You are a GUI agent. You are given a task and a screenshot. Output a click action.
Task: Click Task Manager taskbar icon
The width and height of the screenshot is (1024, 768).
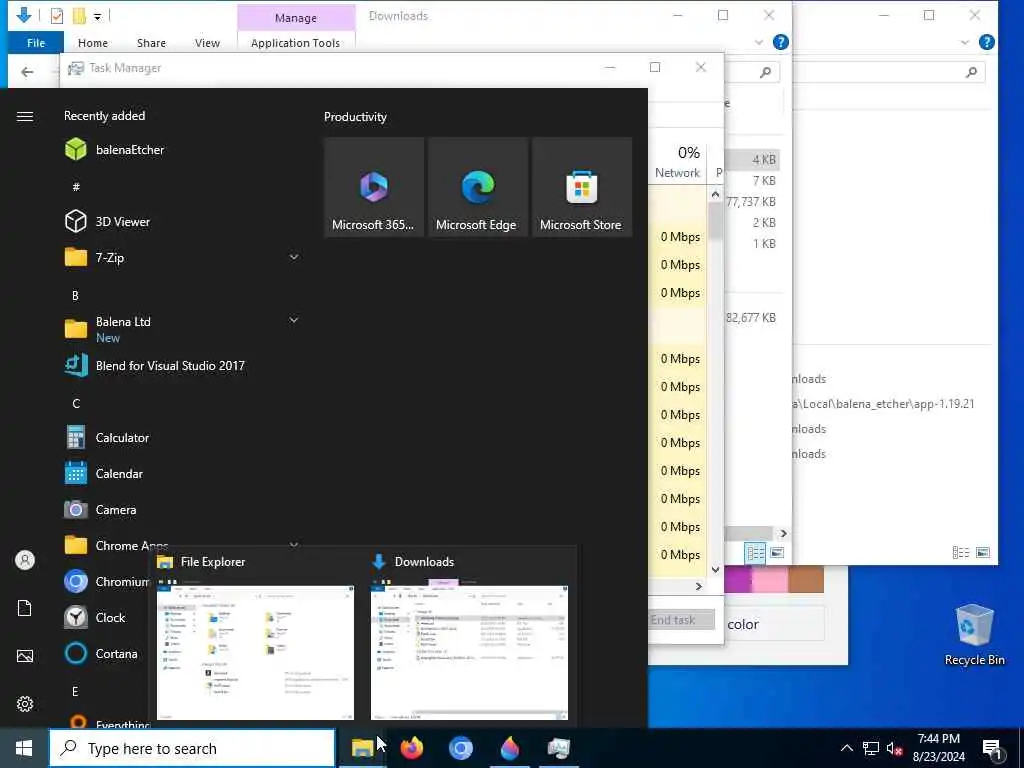point(559,748)
